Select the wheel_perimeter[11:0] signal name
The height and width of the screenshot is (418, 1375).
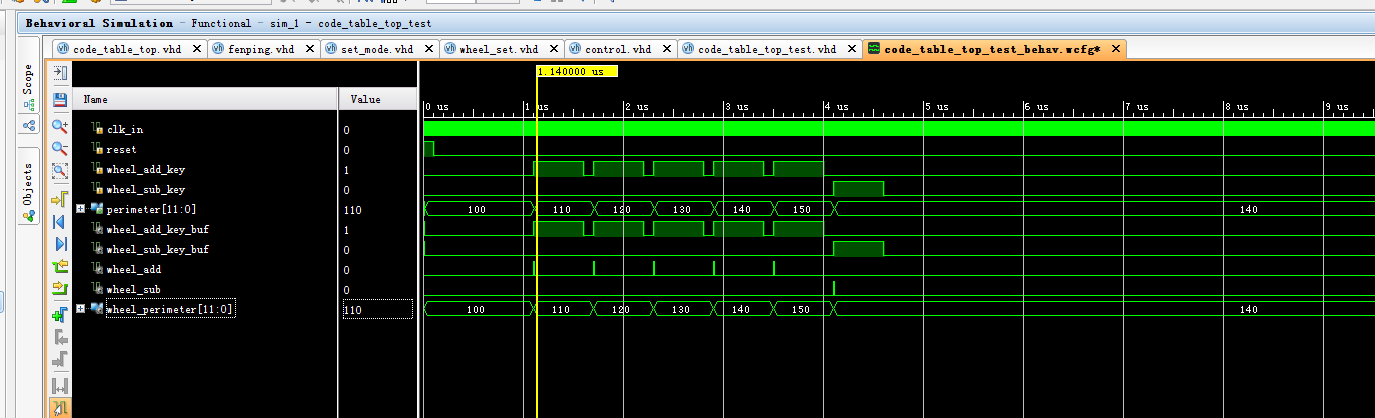169,309
